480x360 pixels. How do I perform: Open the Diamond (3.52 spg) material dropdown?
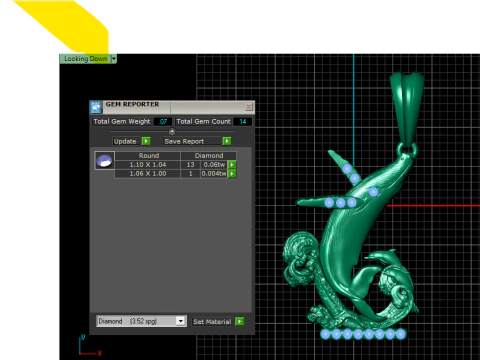(x=141, y=321)
